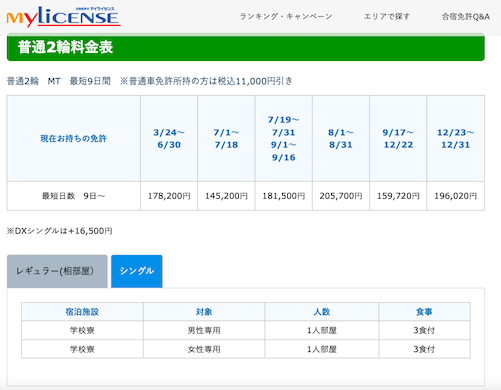The height and width of the screenshot is (390, 501).
Task: Click the 181,500円 price cell
Action: pos(284,196)
